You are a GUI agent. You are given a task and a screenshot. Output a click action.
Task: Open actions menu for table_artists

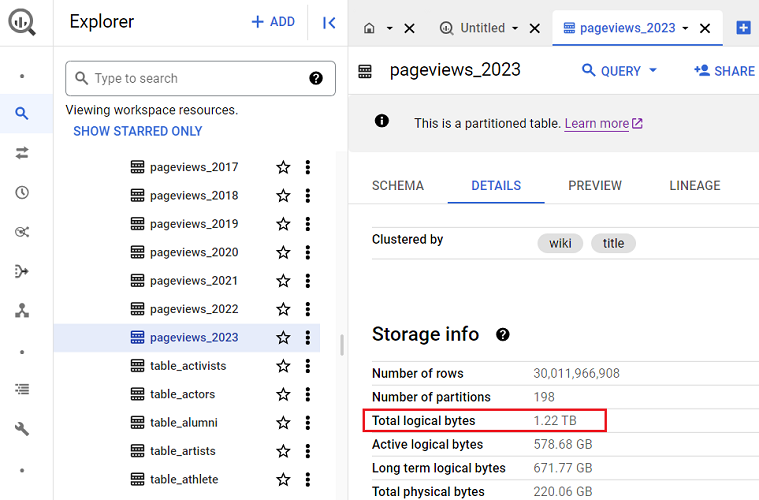coord(308,451)
